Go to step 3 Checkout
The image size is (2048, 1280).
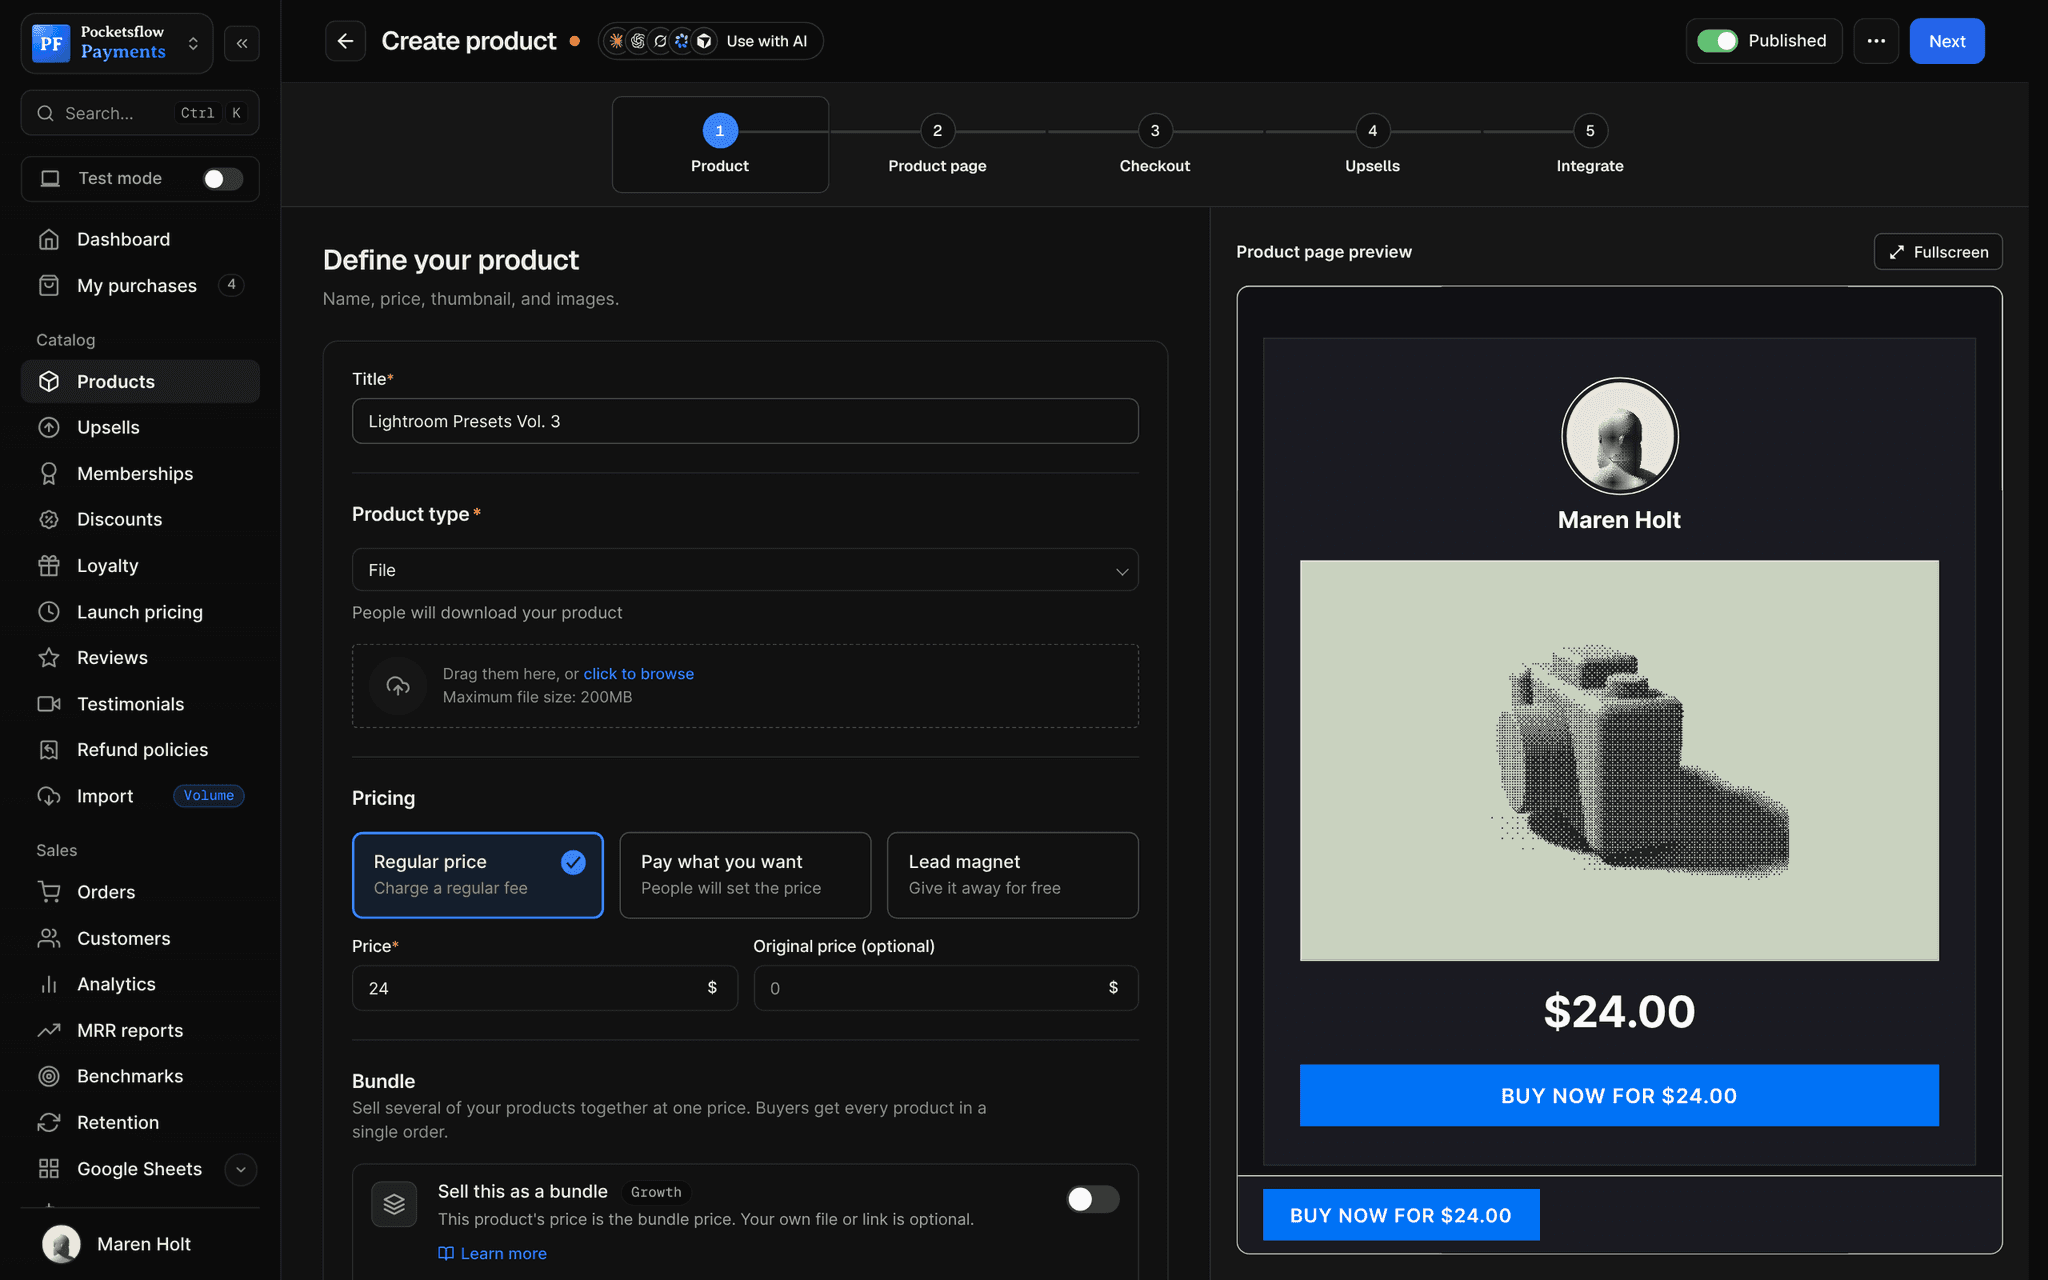(1155, 145)
